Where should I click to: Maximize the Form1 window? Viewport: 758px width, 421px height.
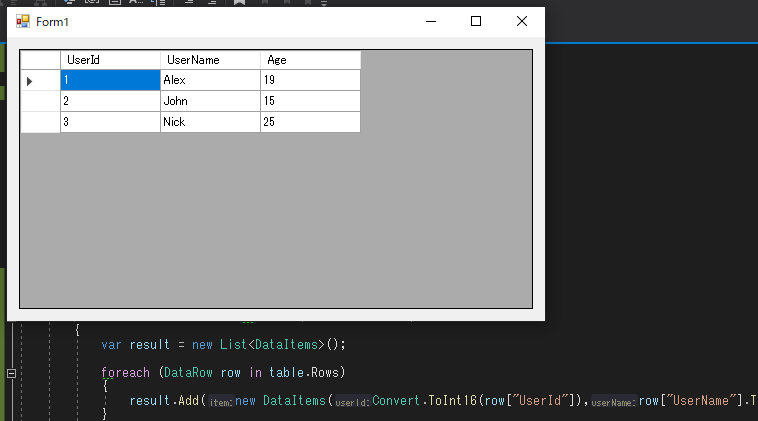476,21
